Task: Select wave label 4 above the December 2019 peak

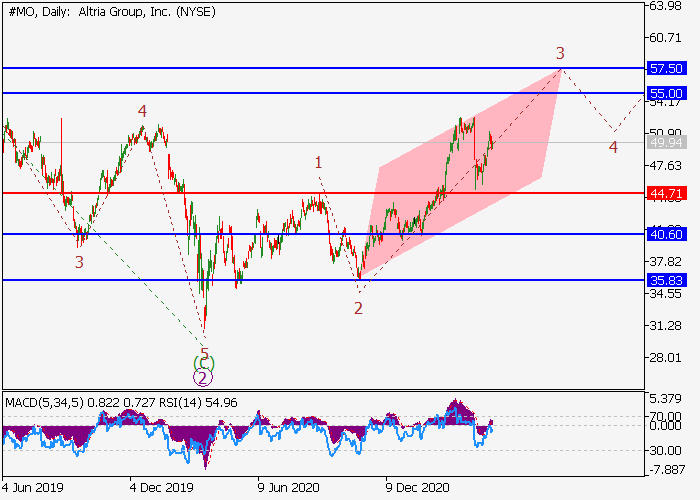Action: click(x=142, y=111)
